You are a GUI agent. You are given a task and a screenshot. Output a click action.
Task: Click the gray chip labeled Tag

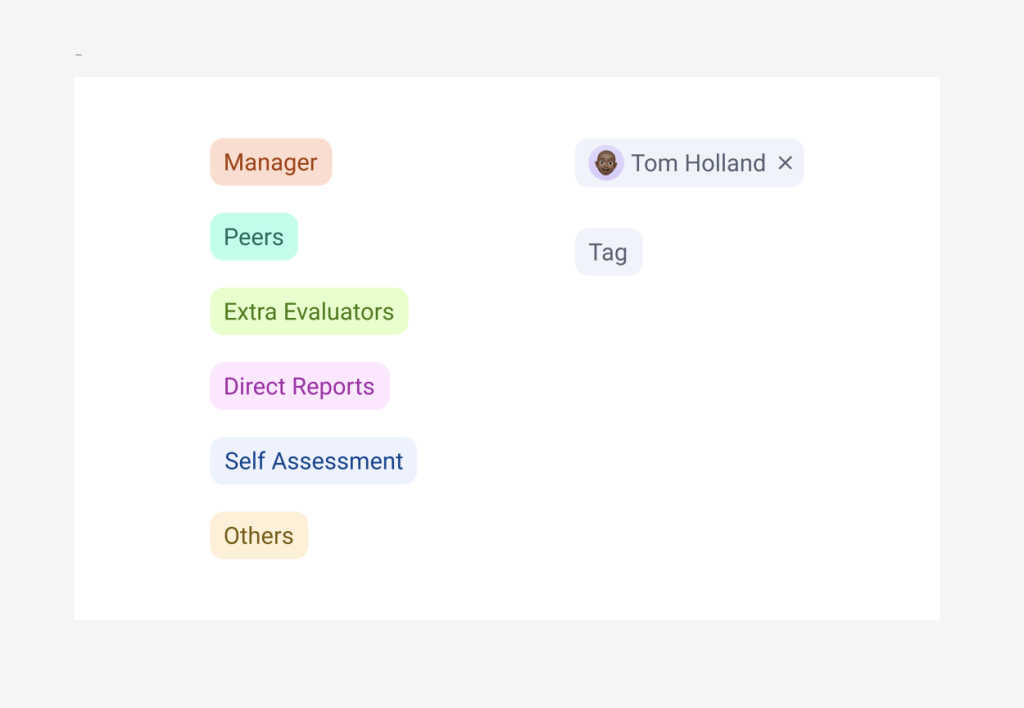point(608,252)
